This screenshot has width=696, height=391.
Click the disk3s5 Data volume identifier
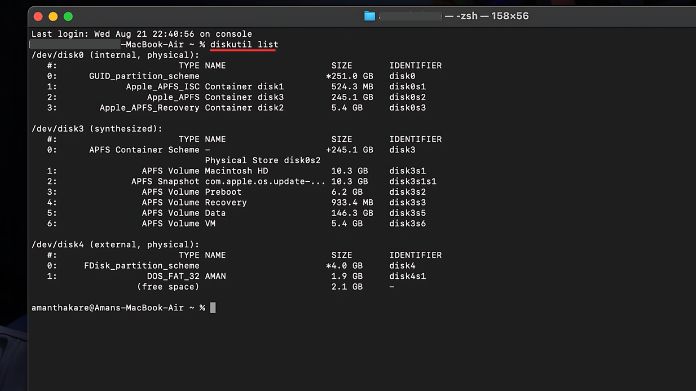(x=407, y=213)
